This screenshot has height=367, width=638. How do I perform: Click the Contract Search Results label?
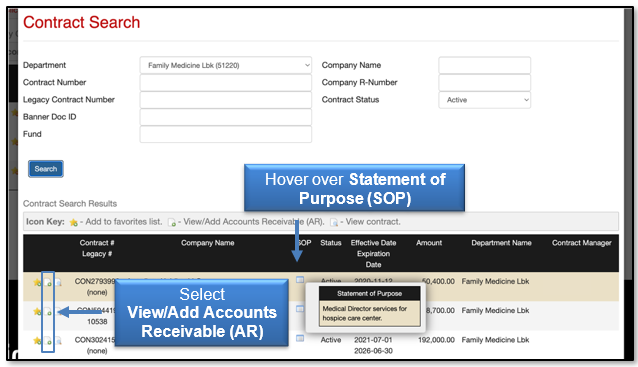(70, 203)
